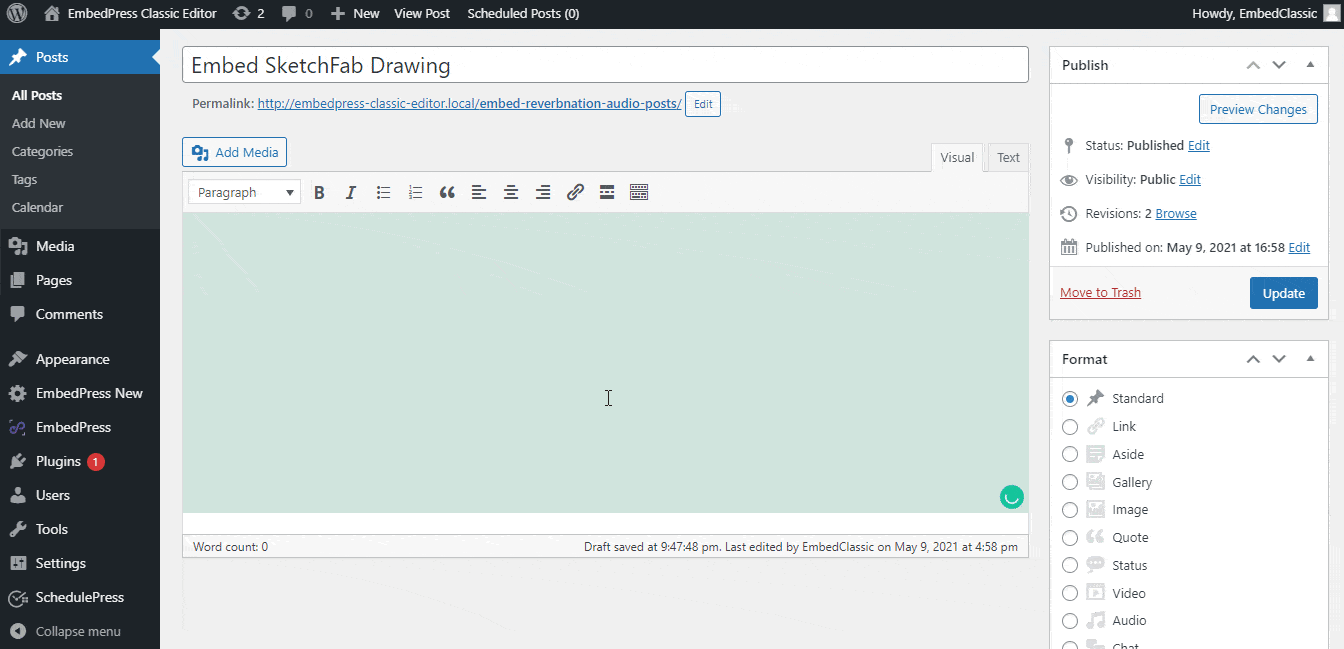1344x649 pixels.
Task: Toggle bold formatting in editor toolbar
Action: click(x=319, y=193)
